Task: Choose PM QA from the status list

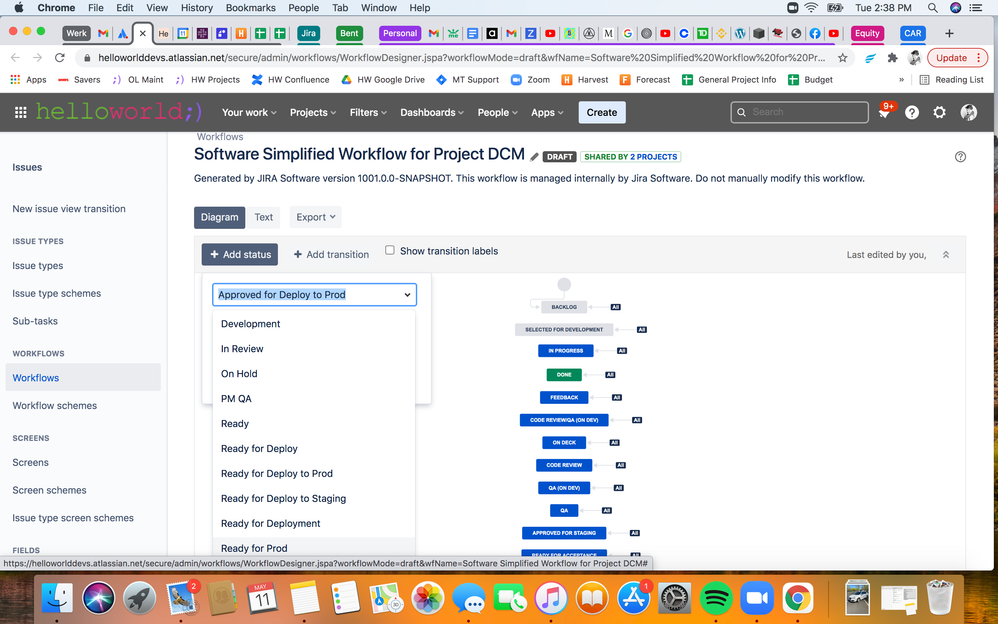Action: (314, 399)
